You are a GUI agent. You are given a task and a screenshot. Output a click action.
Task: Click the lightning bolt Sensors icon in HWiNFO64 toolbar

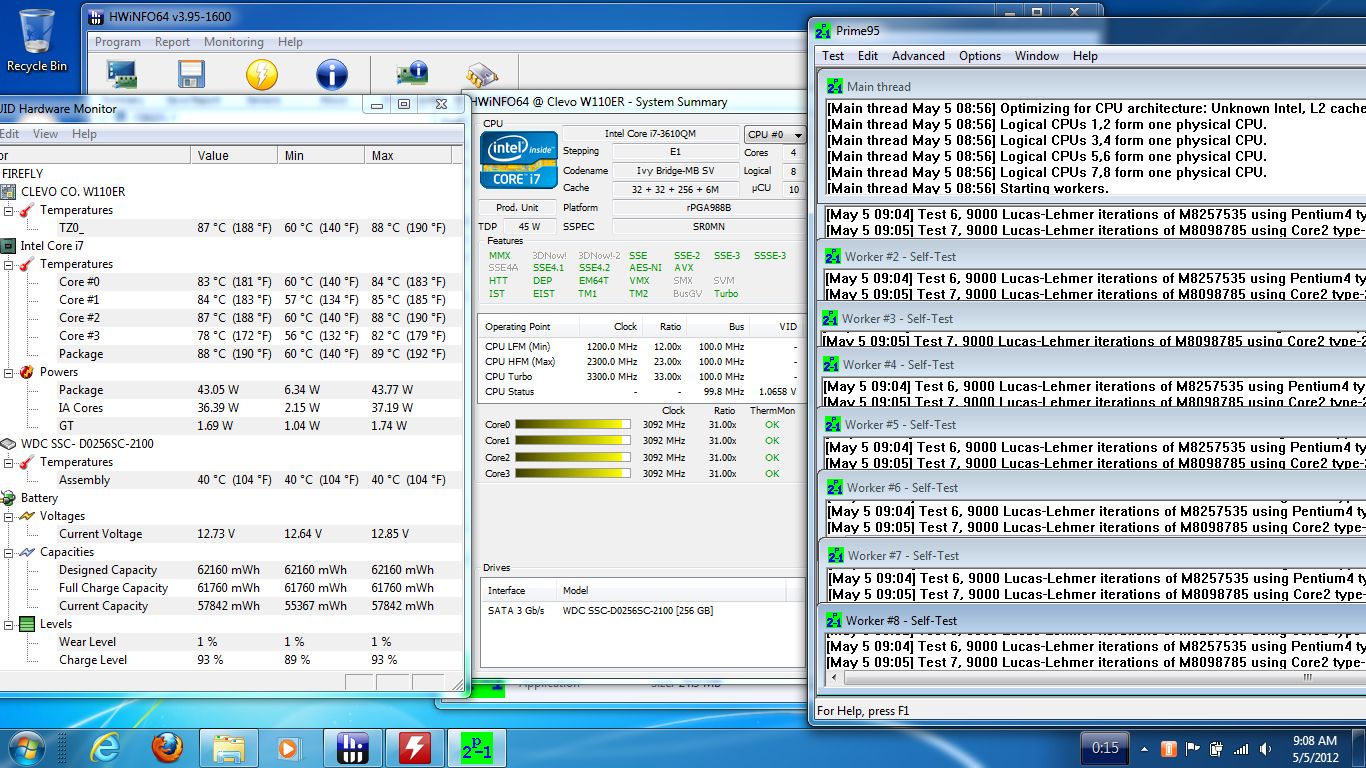(x=261, y=75)
